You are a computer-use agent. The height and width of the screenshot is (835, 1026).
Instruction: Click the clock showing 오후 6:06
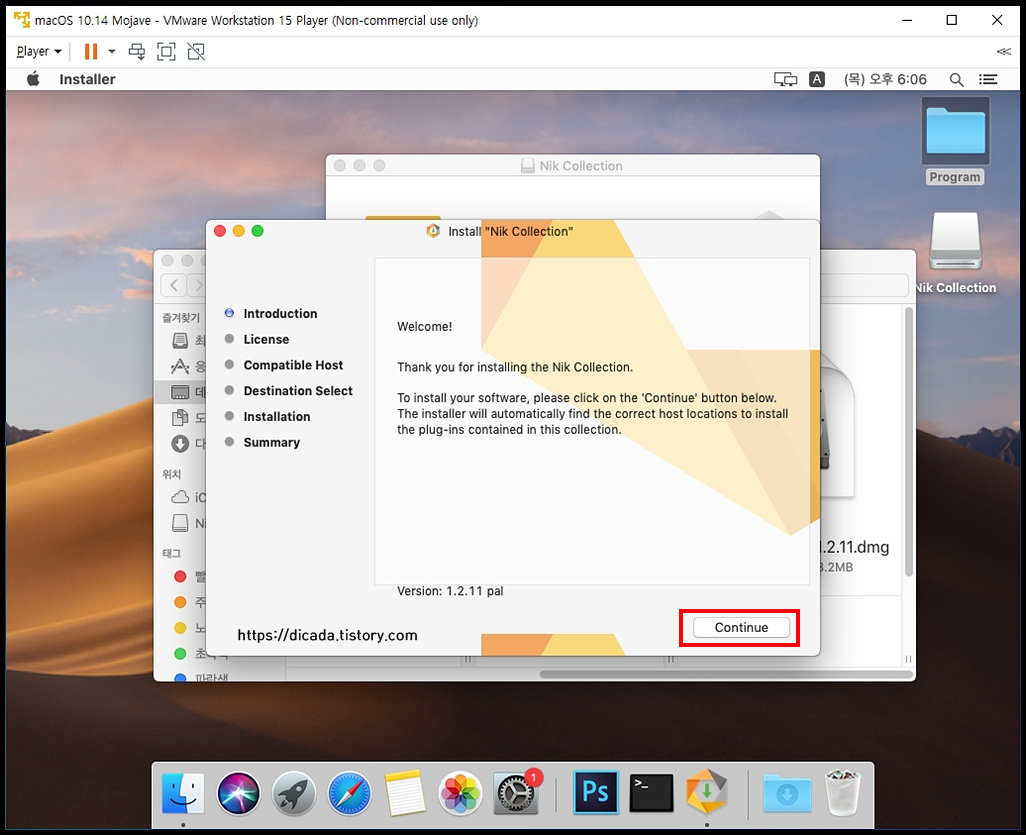[x=885, y=79]
